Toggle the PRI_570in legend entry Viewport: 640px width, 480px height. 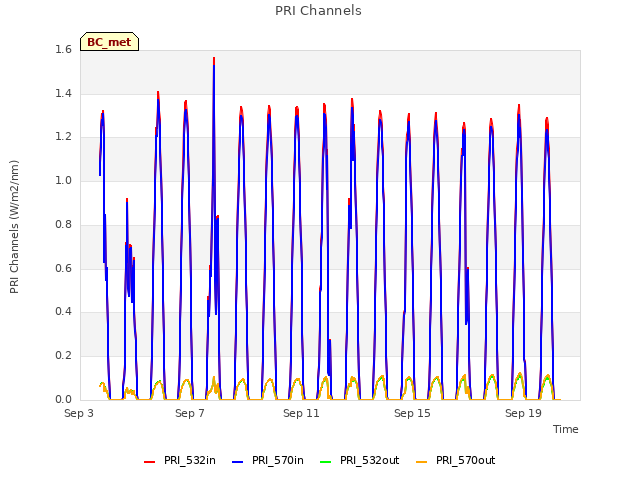(268, 460)
